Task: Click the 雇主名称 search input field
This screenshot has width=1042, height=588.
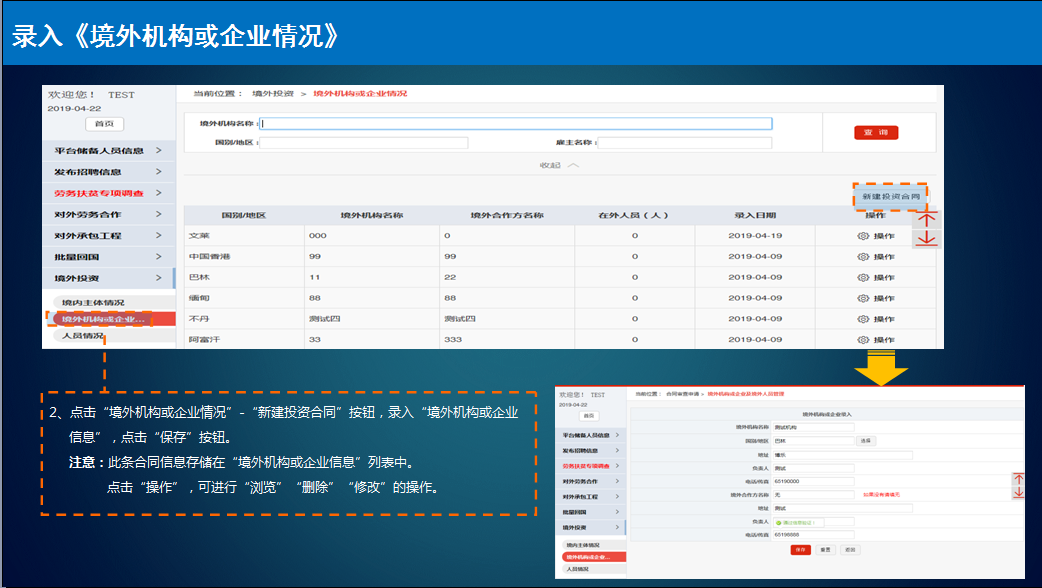Action: [x=684, y=143]
